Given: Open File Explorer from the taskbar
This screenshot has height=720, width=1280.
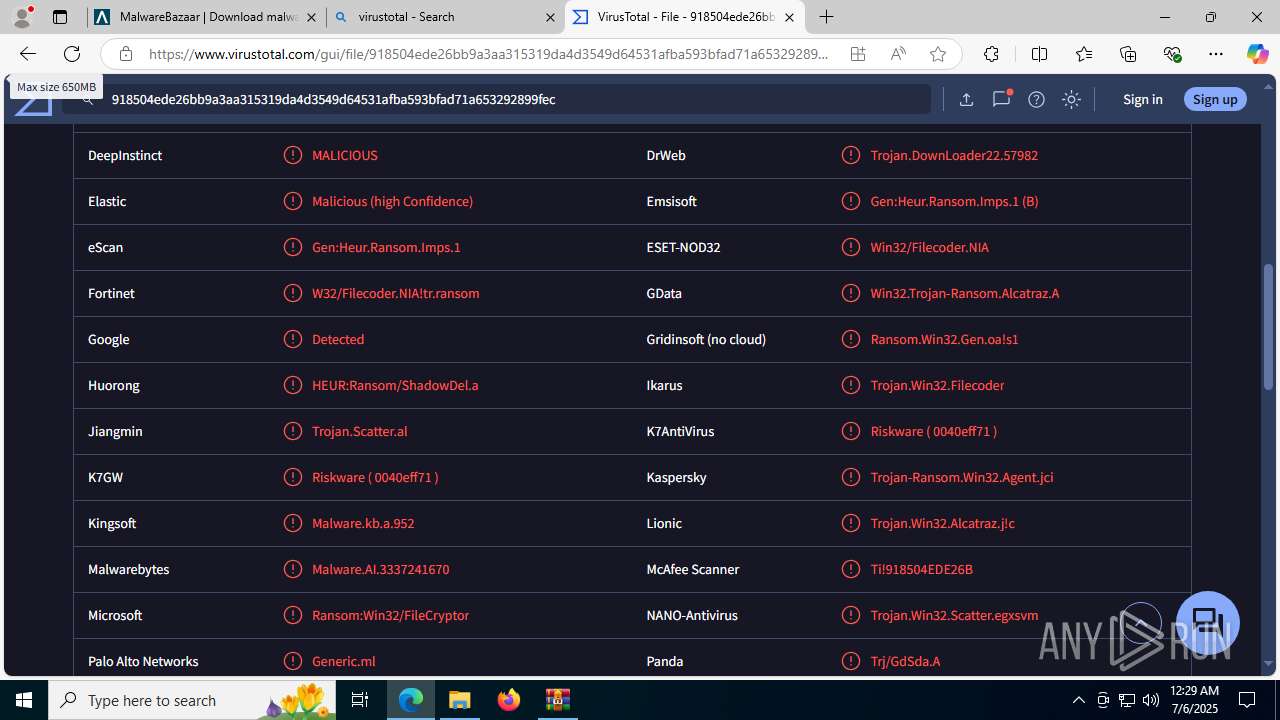Looking at the screenshot, I should click(x=460, y=700).
